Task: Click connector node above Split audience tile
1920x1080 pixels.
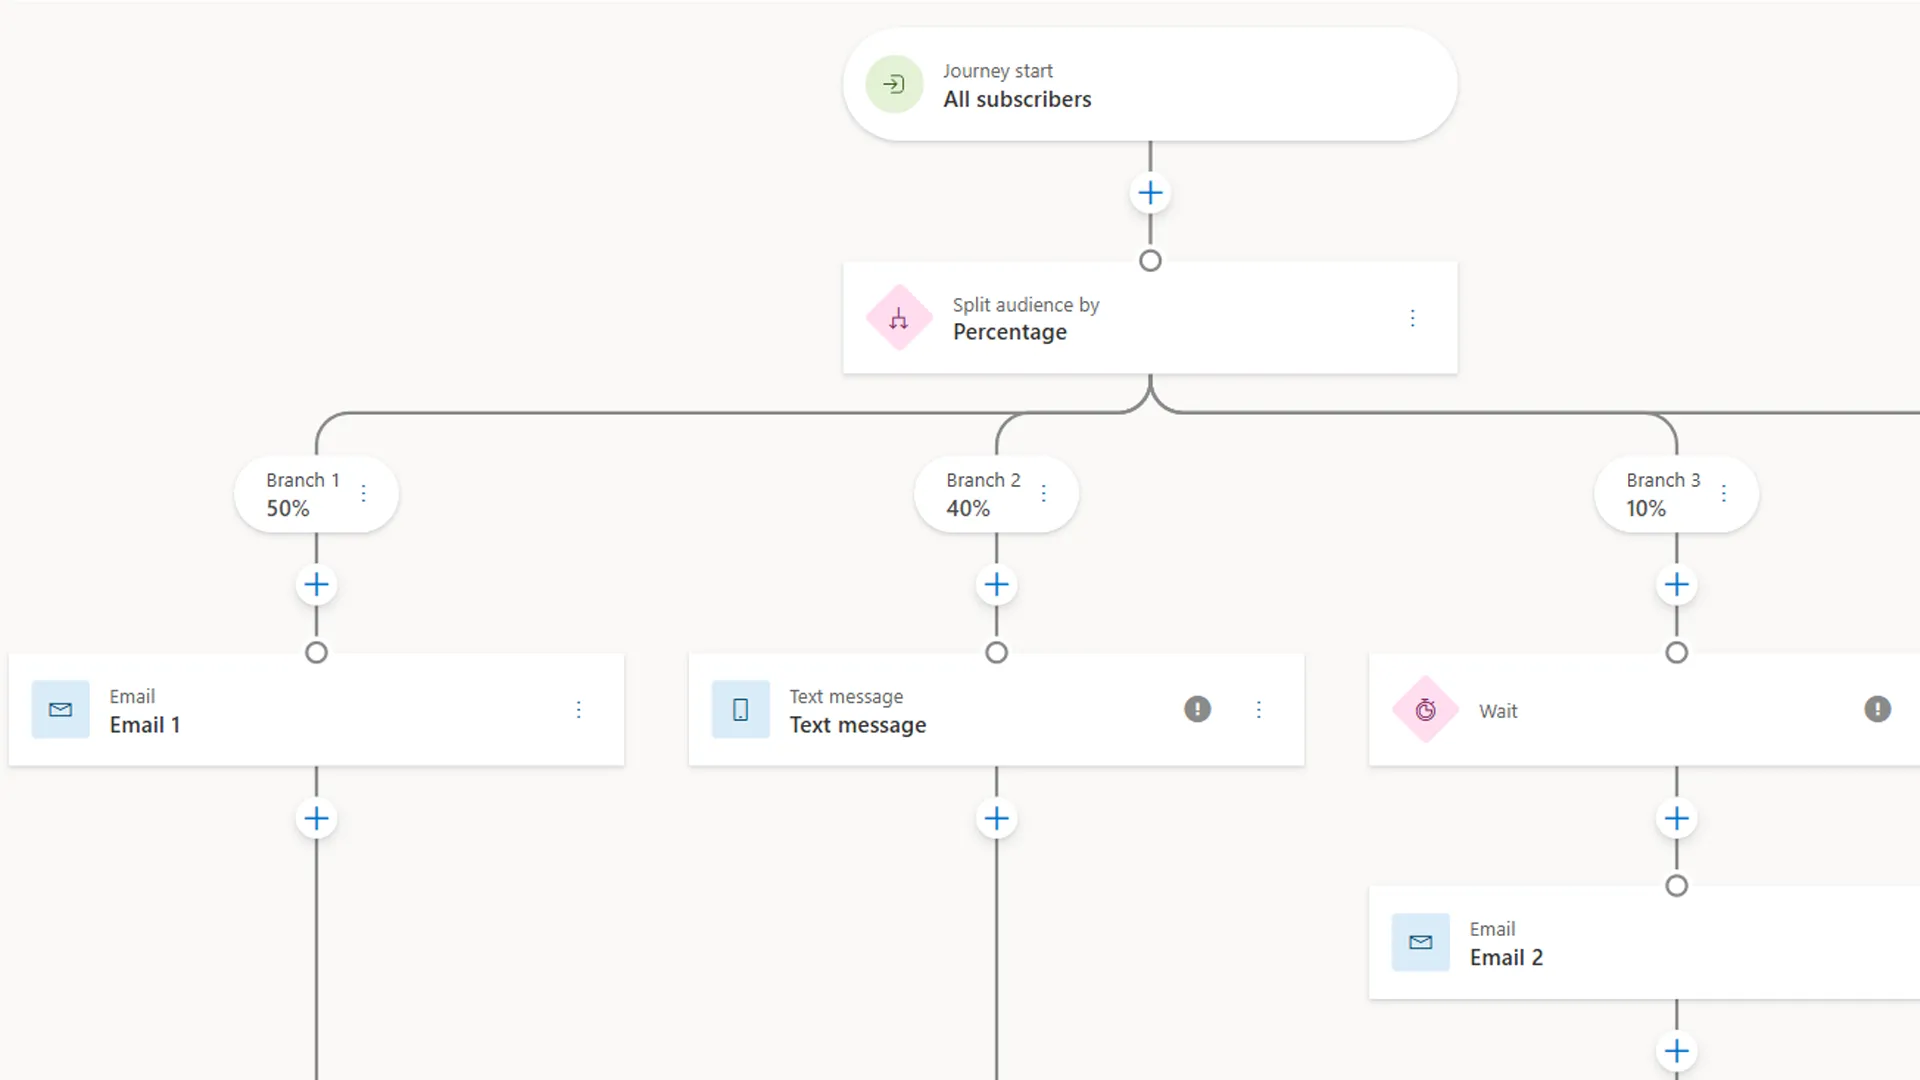Action: 1150,261
